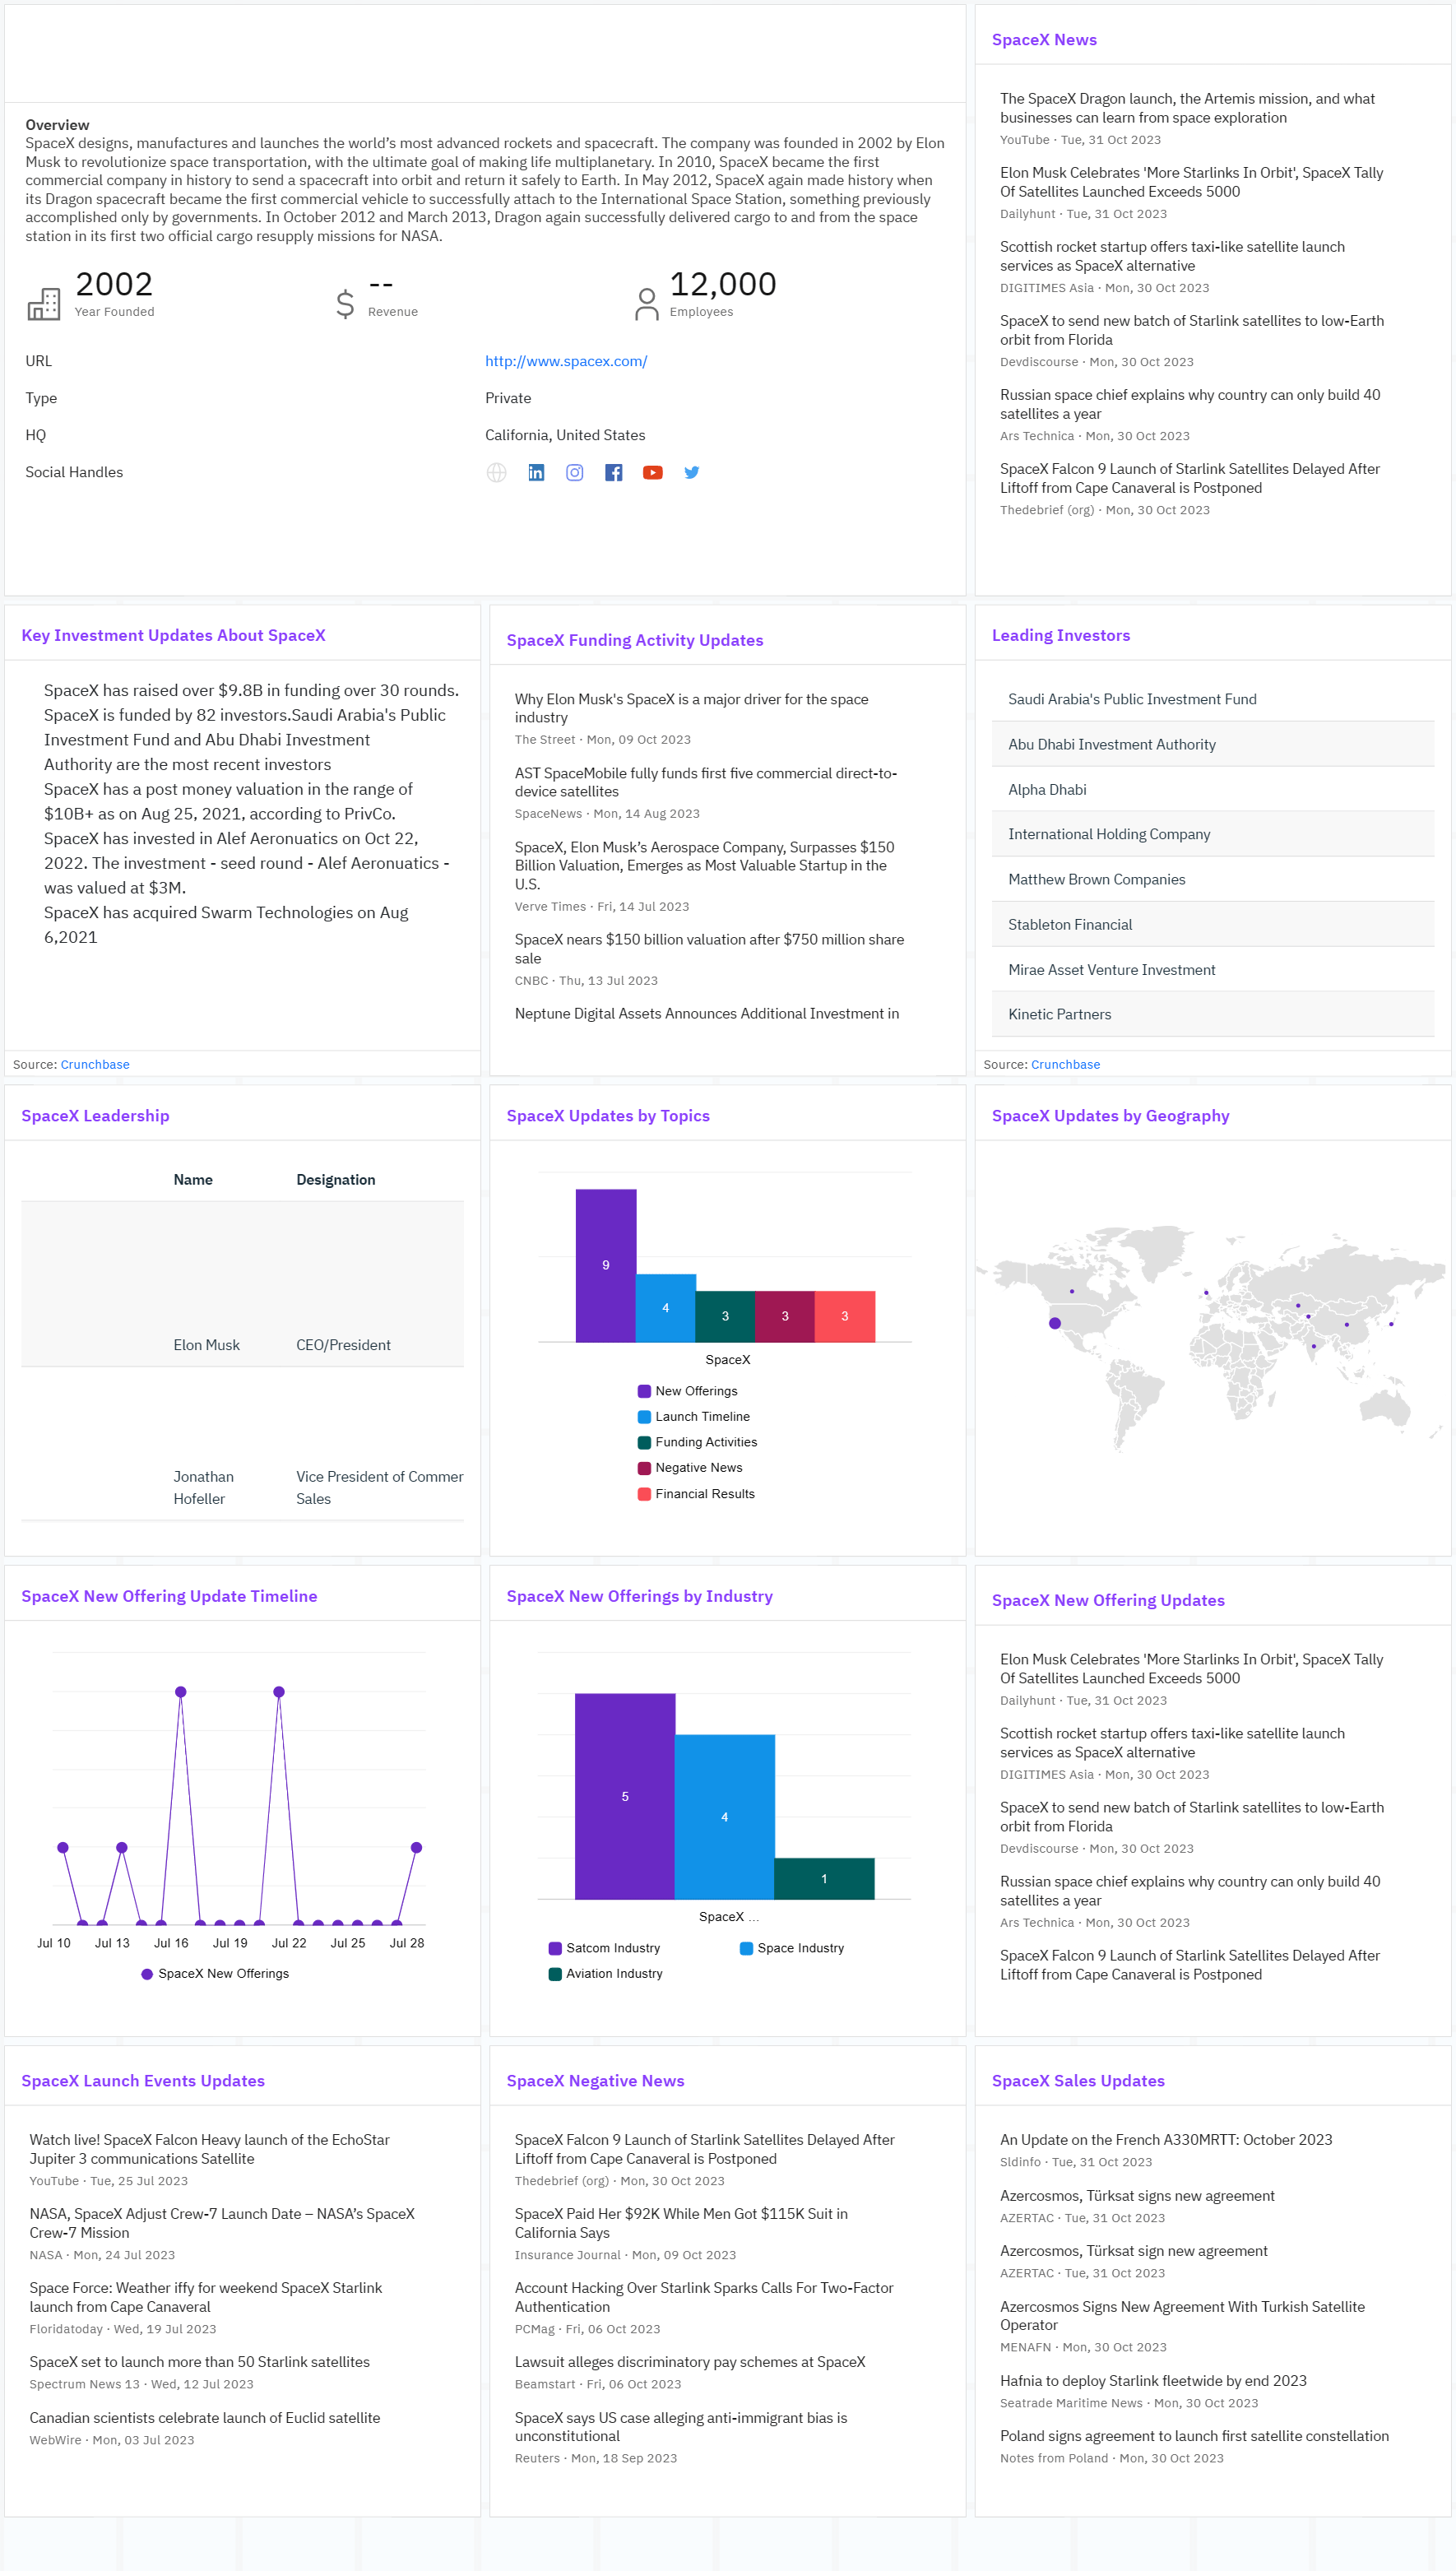This screenshot has height=2571, width=1456.
Task: Open 'SpaceX nears $150 billion valuation' CNBC article
Action: tap(709, 948)
